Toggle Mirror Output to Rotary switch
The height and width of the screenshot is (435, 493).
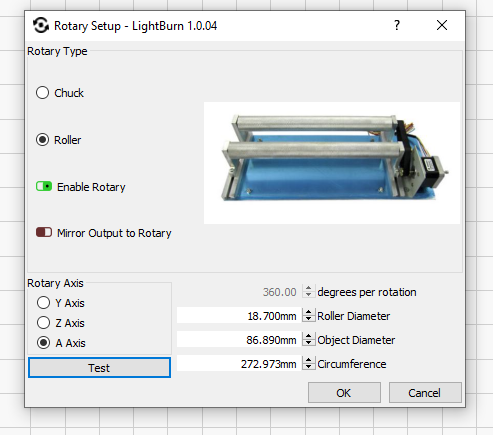click(44, 232)
